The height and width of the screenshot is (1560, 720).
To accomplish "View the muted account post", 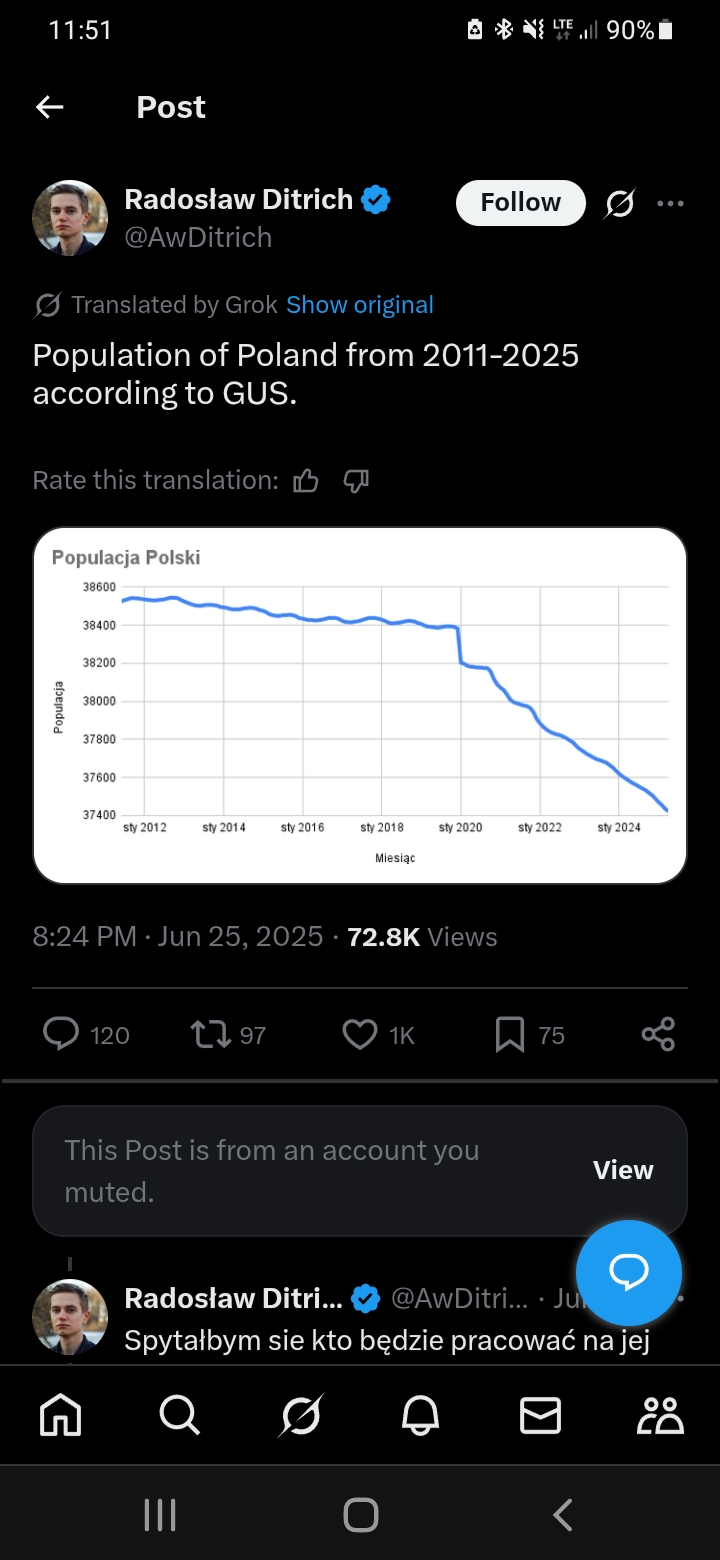I will [623, 1170].
